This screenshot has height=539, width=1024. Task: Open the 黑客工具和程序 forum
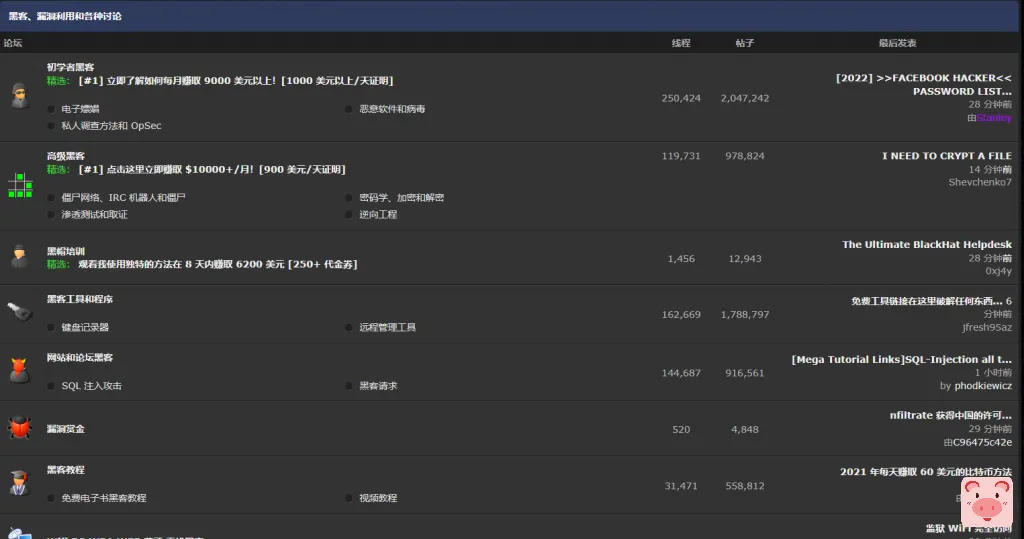[x=80, y=299]
